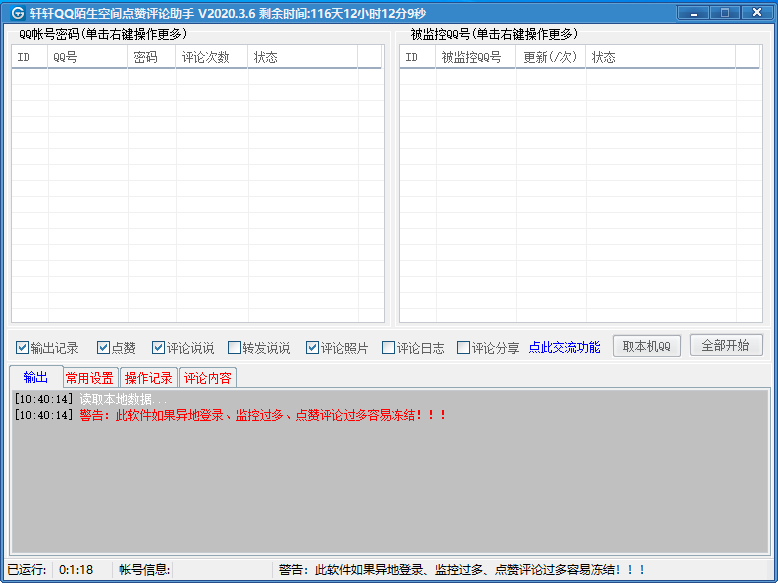Click the 更新(/次) column header
The width and height of the screenshot is (778, 583).
[x=550, y=58]
